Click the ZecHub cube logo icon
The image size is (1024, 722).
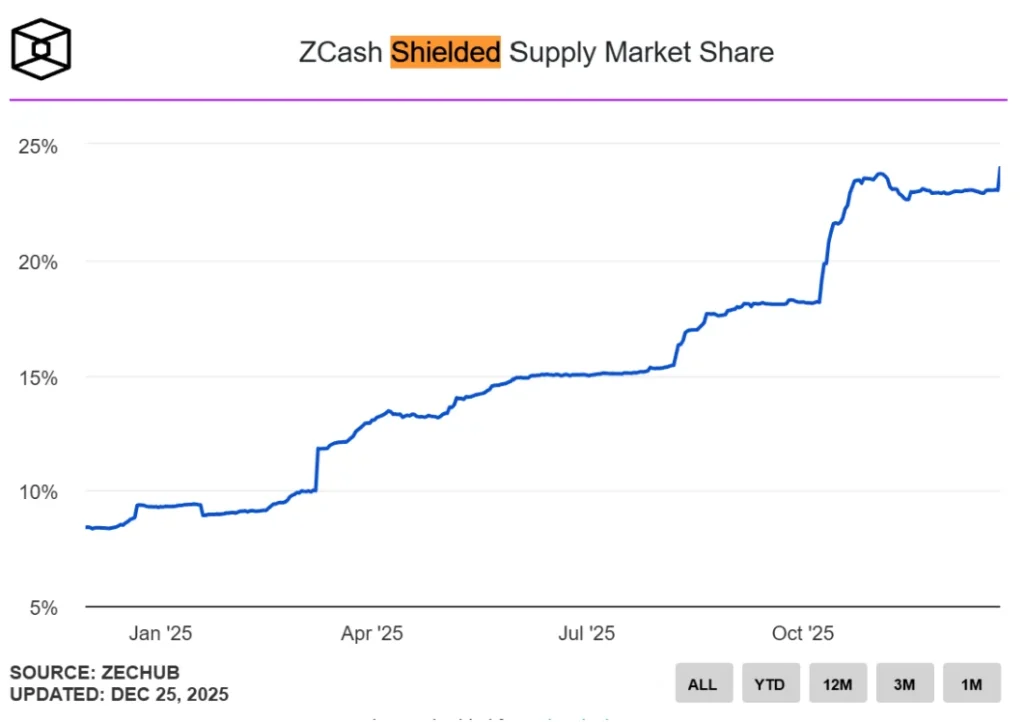pyautogui.click(x=40, y=47)
